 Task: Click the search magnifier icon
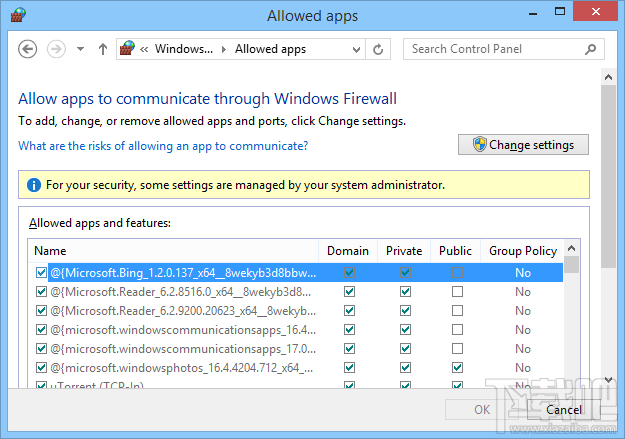pyautogui.click(x=590, y=49)
